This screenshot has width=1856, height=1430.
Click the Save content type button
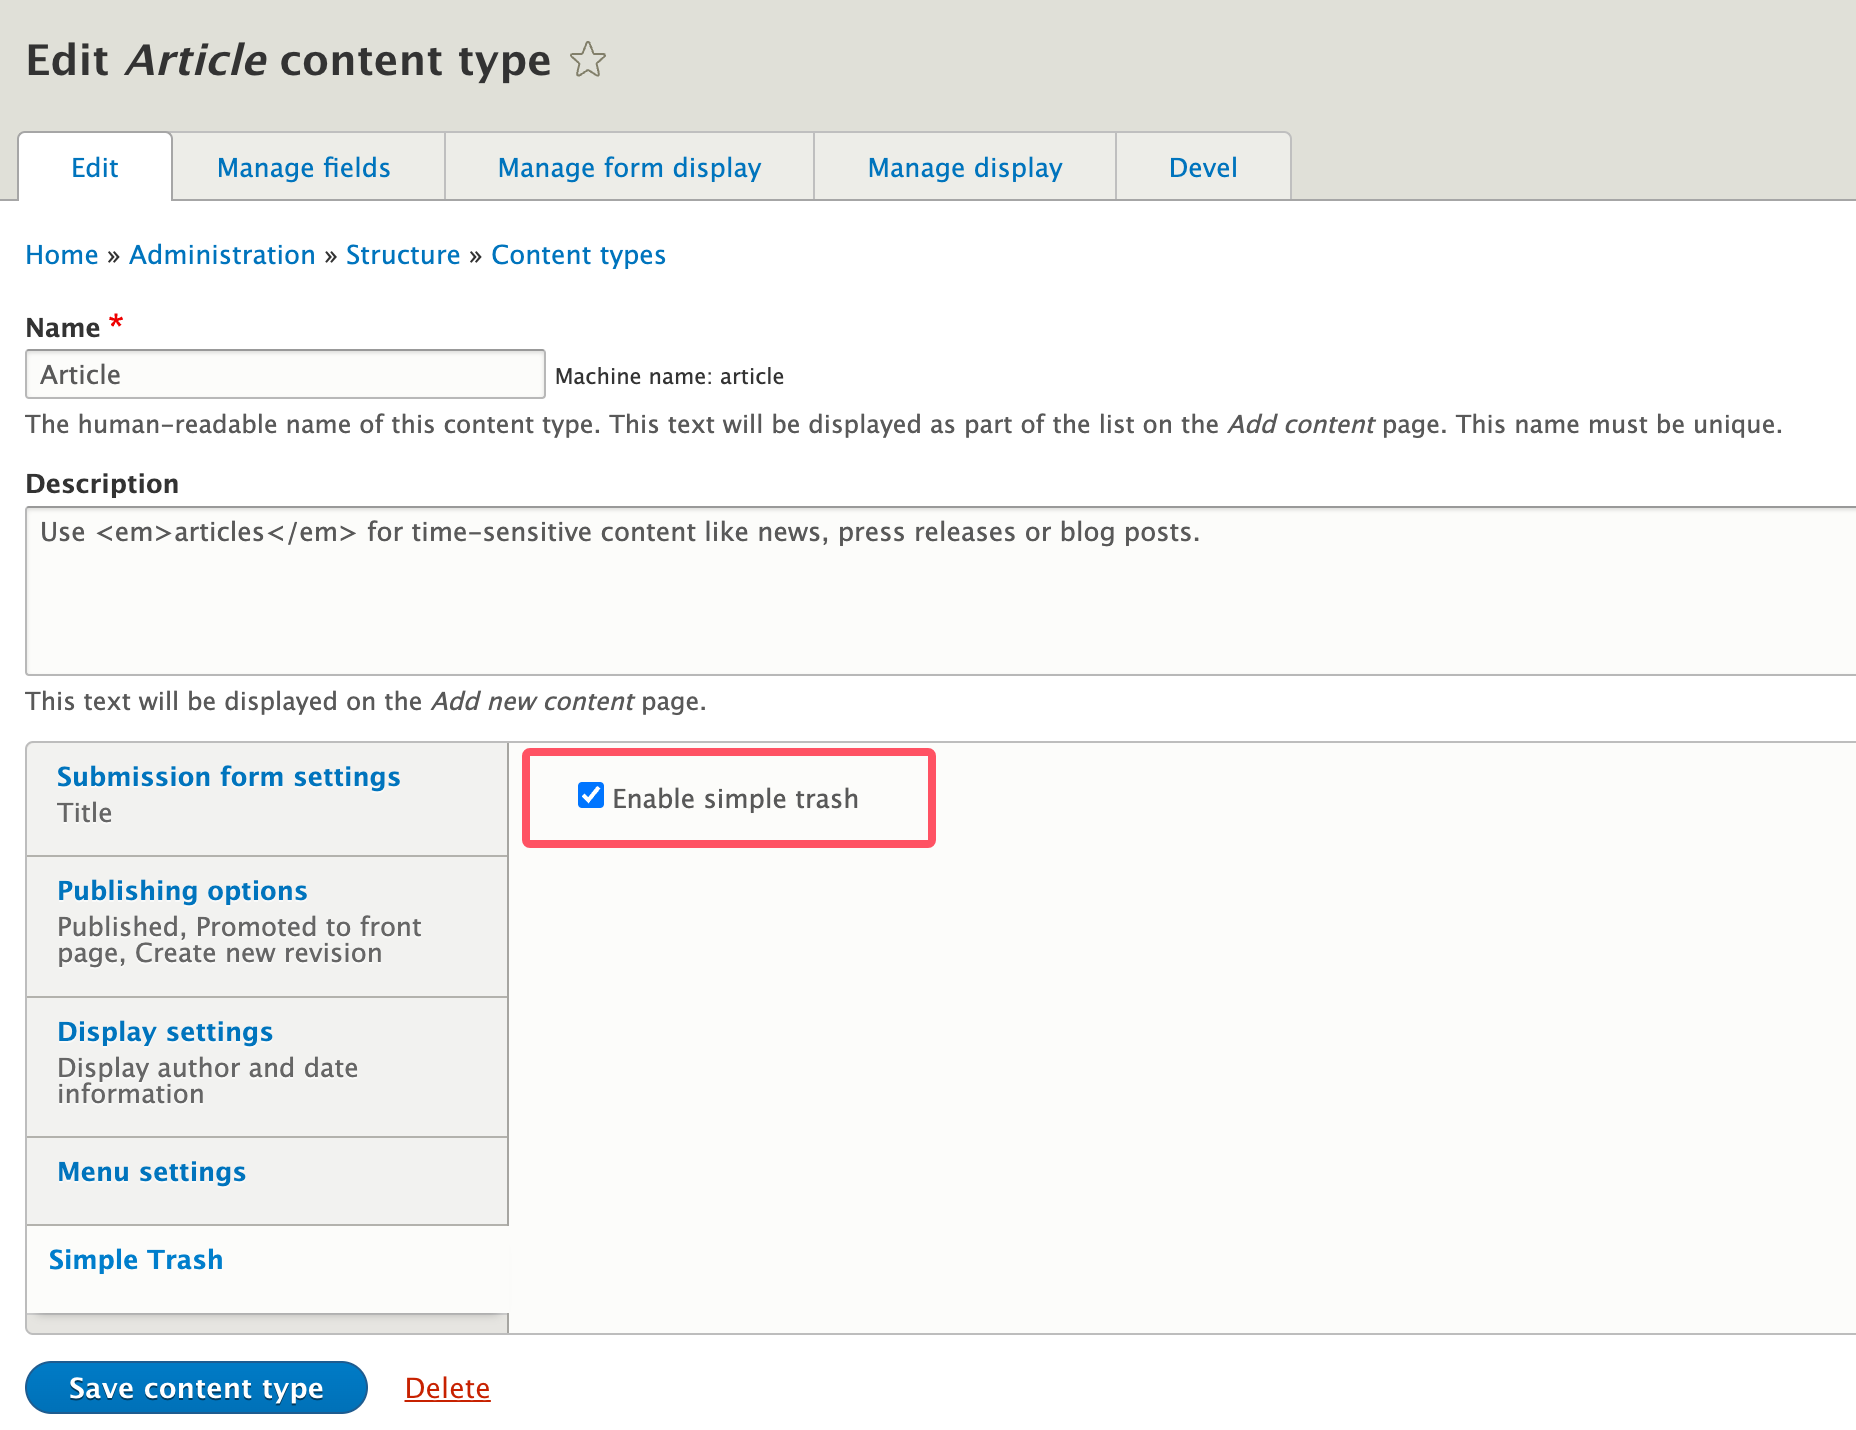point(195,1387)
